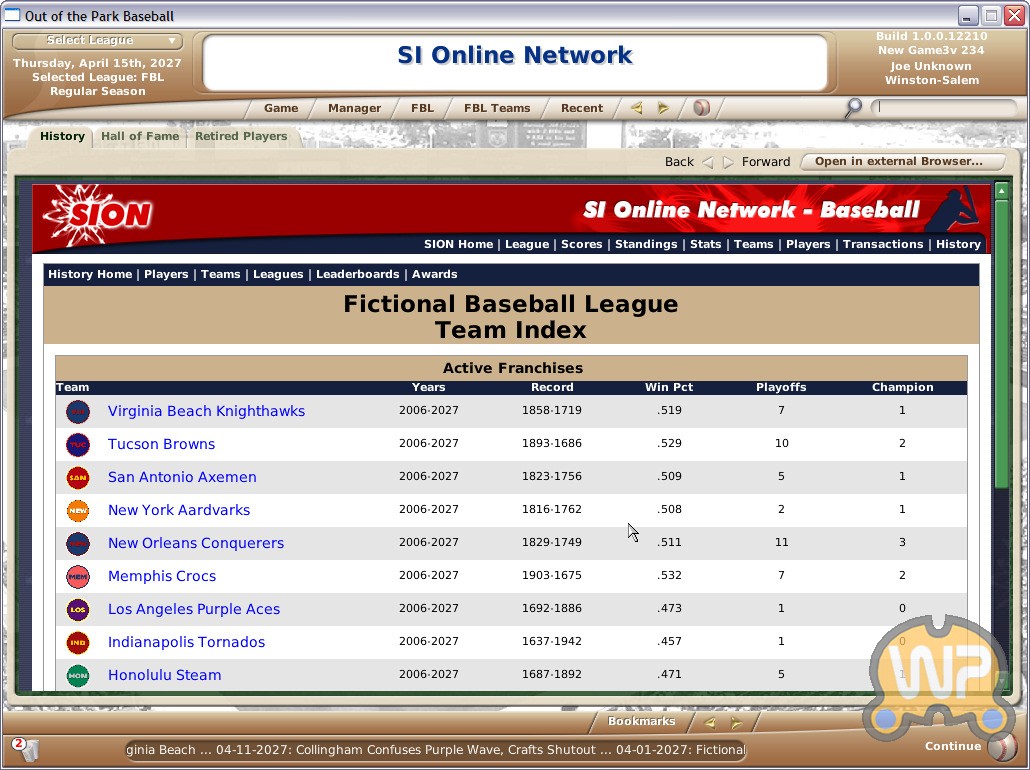Click the browser Back arrow next to Back
The height and width of the screenshot is (770, 1030).
coord(708,162)
